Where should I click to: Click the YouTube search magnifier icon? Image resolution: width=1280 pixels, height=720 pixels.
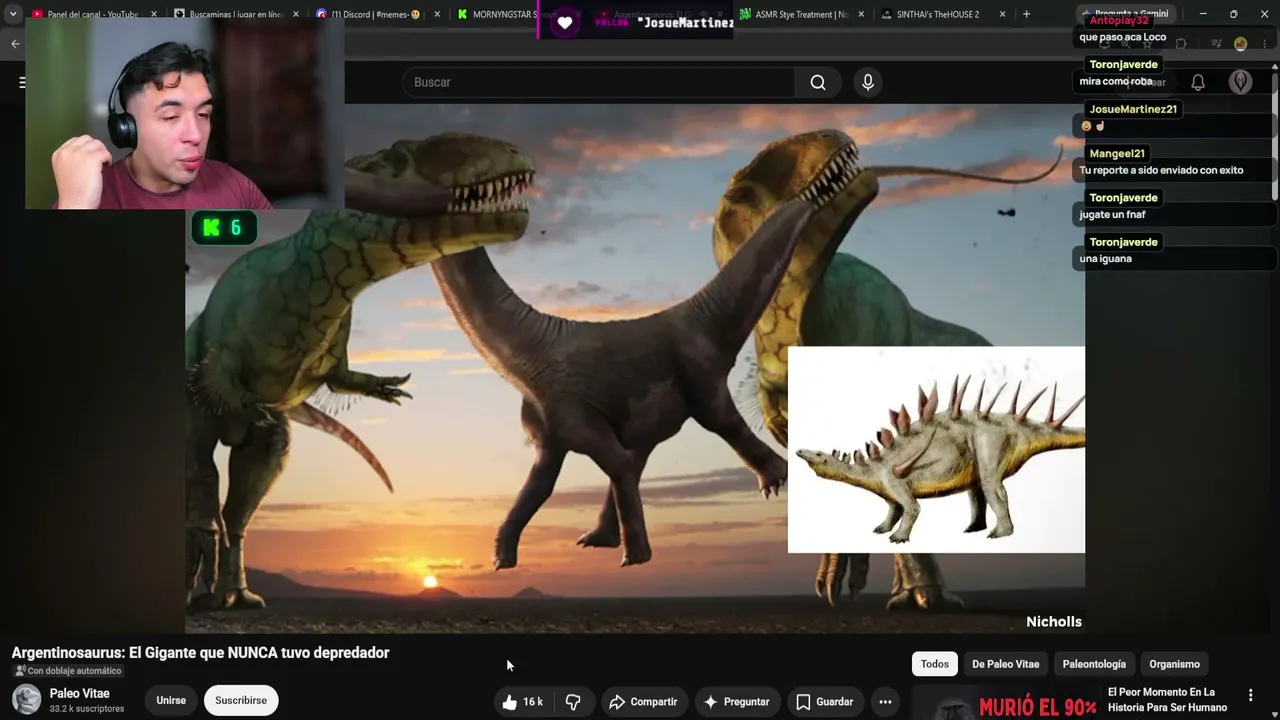pyautogui.click(x=818, y=82)
